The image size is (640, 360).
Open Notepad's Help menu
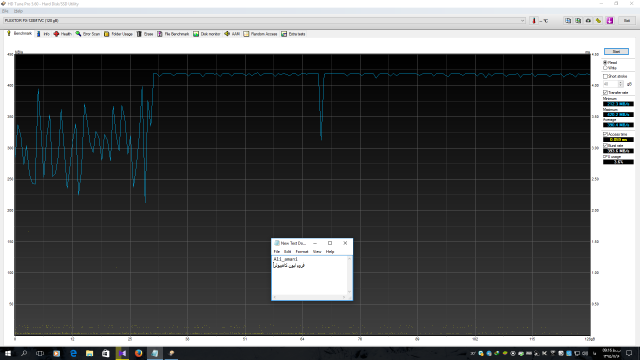point(330,252)
